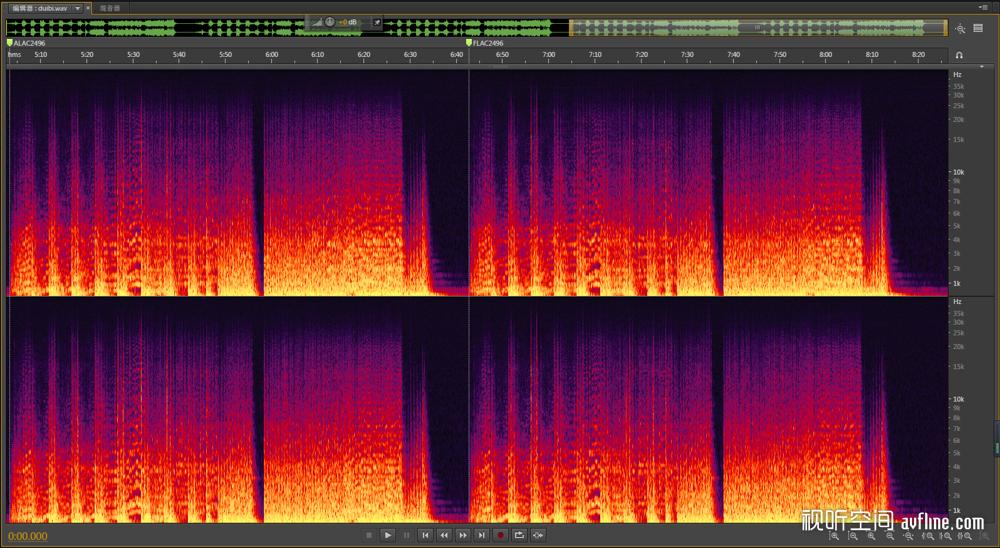Click the 6:00 mark on the time ruler
The width and height of the screenshot is (1000, 548).
[272, 55]
